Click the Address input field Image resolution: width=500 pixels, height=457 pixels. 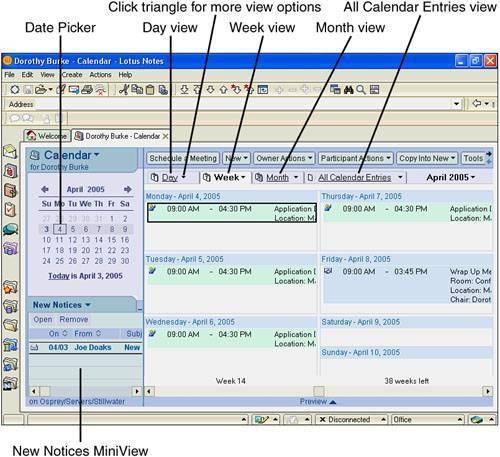(243, 104)
